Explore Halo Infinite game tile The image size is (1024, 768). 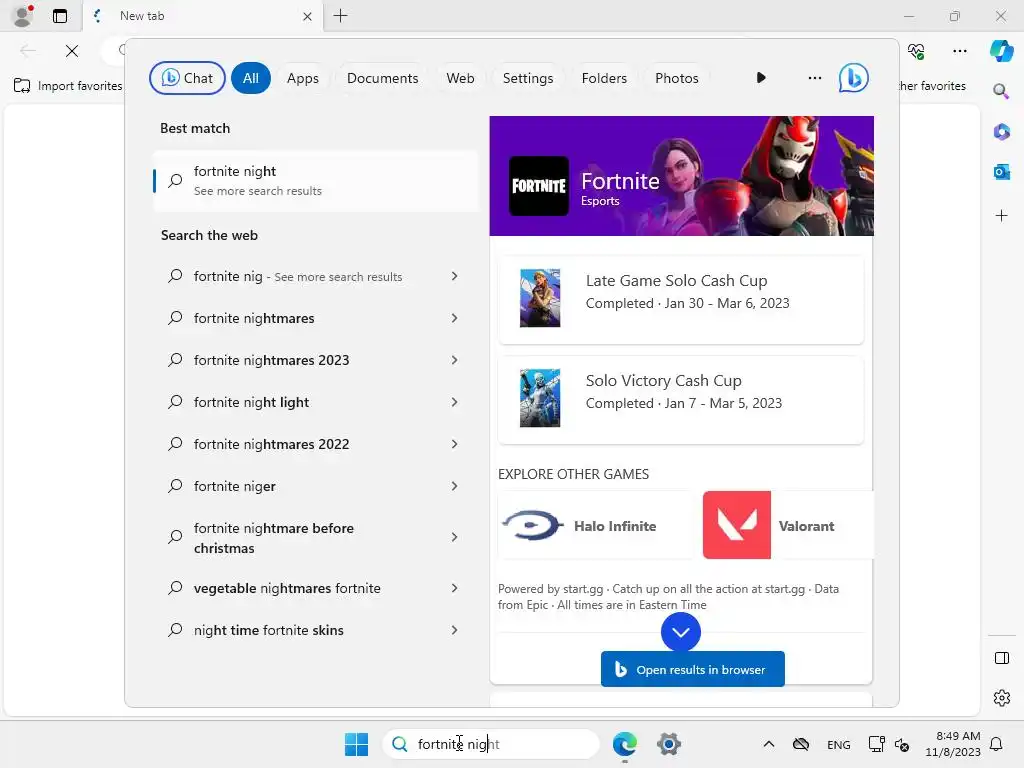pos(594,525)
